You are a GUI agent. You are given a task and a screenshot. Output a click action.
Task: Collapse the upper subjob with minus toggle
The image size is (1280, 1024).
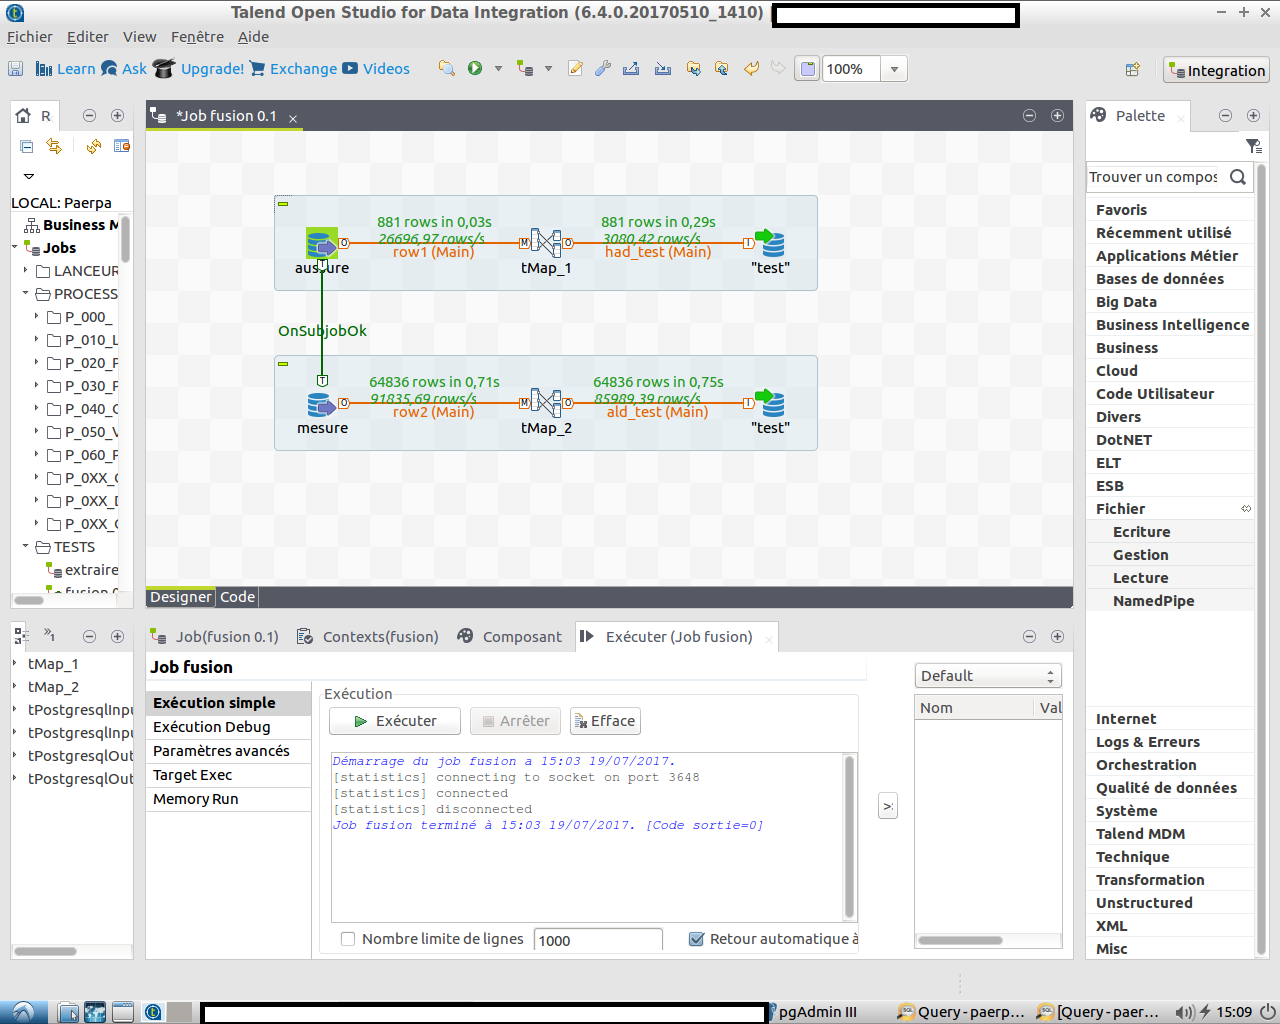[x=283, y=204]
